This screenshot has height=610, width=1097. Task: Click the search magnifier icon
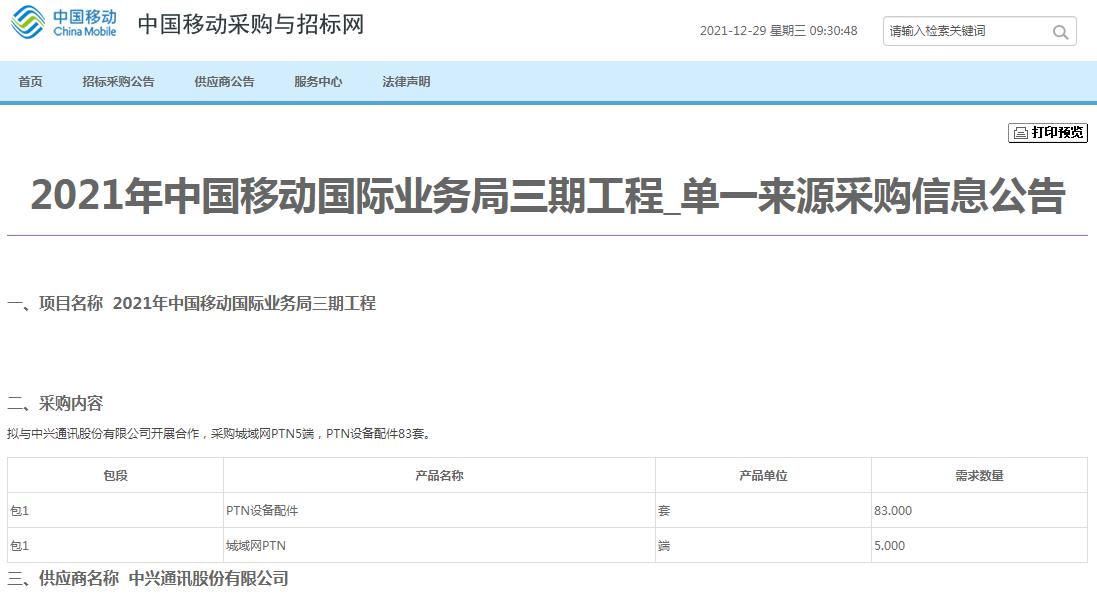(1060, 31)
